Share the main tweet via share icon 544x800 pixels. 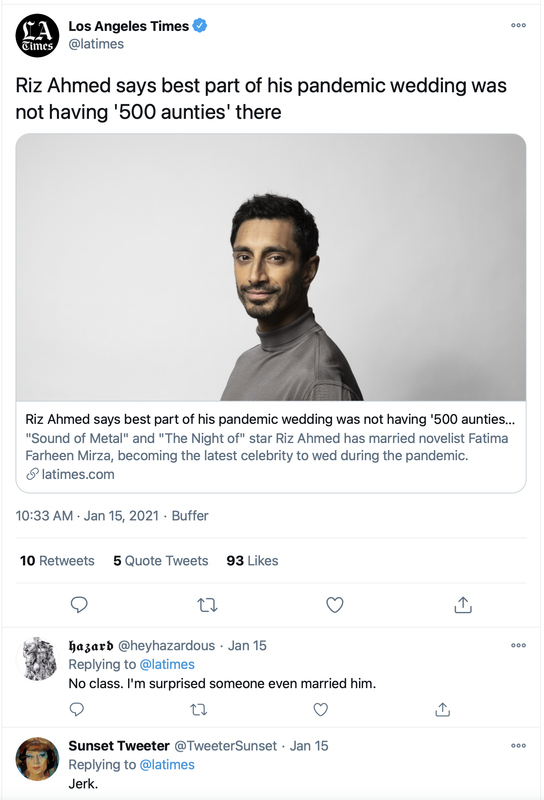click(x=463, y=604)
